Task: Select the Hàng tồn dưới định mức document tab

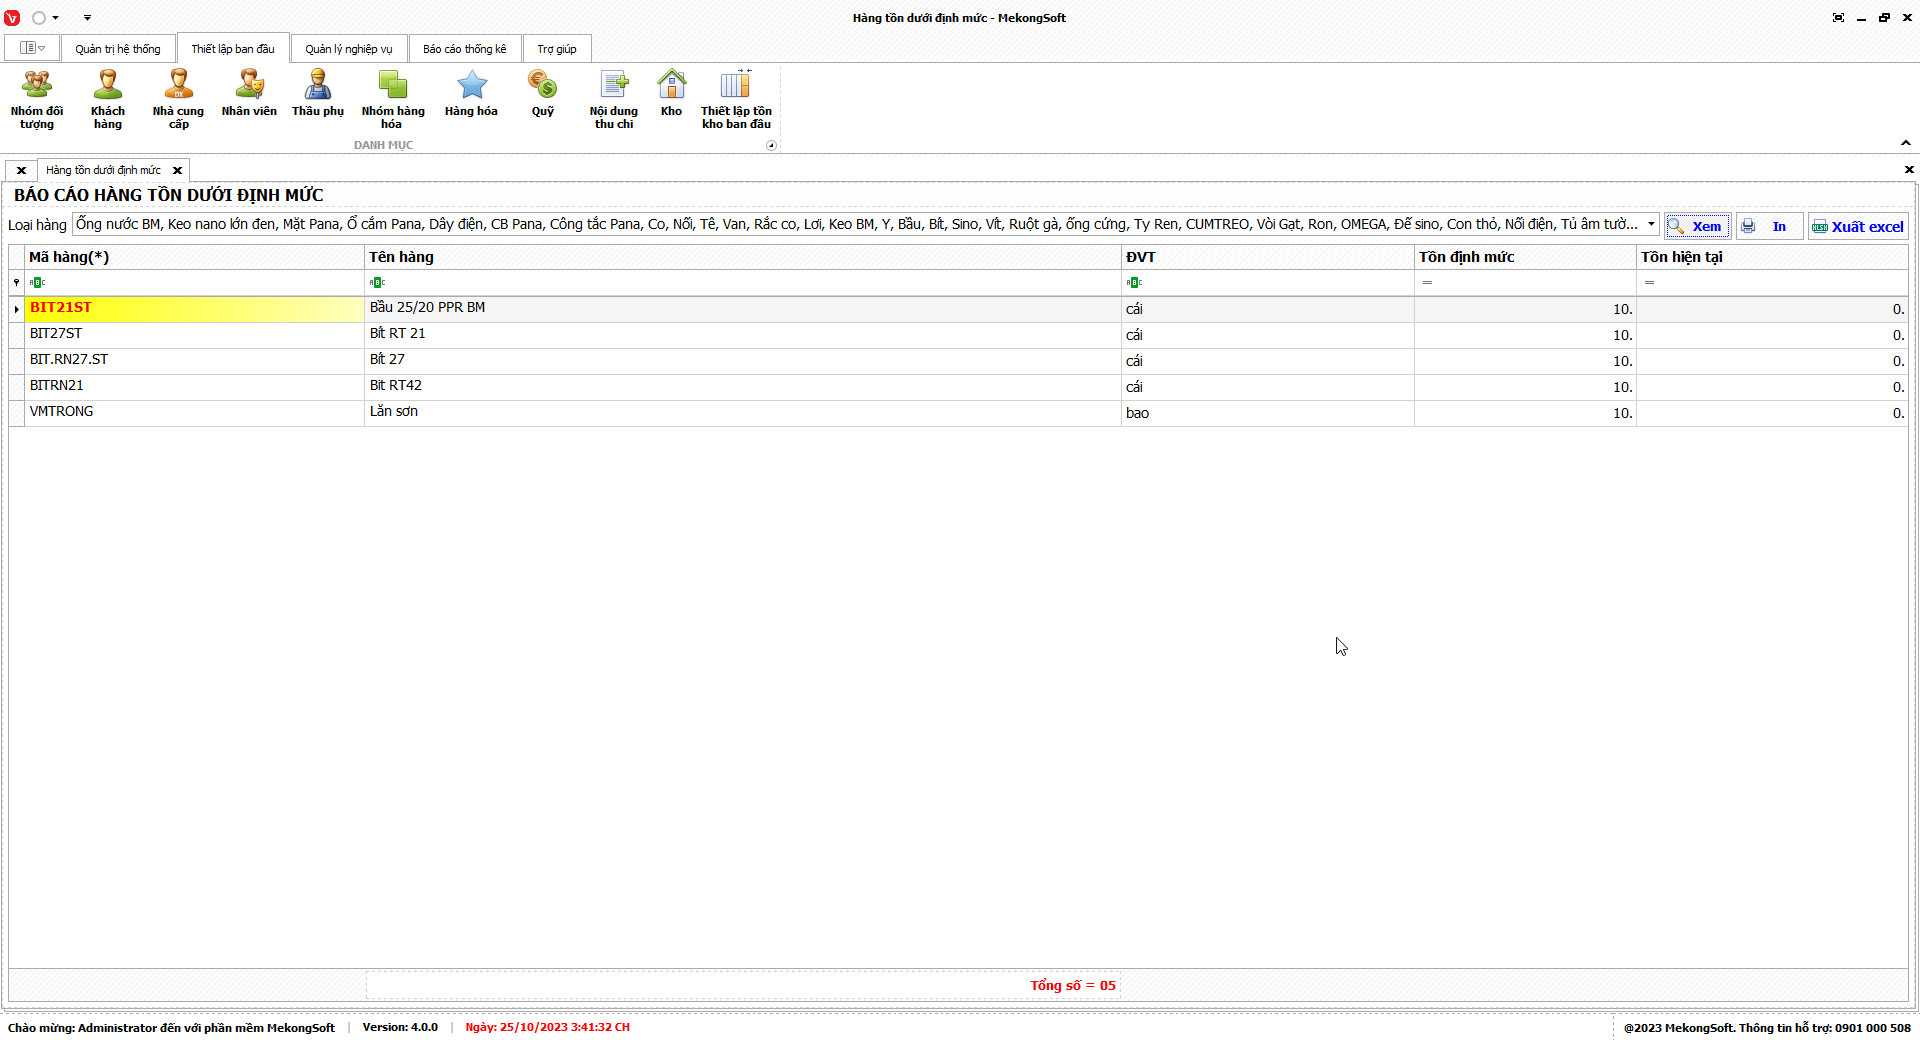Action: pyautogui.click(x=103, y=170)
